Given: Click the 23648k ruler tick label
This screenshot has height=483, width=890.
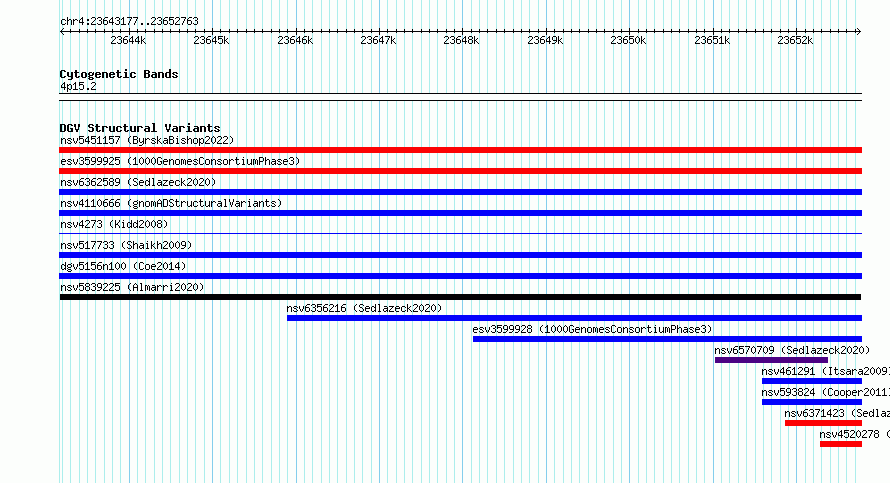Looking at the screenshot, I should pyautogui.click(x=461, y=40).
